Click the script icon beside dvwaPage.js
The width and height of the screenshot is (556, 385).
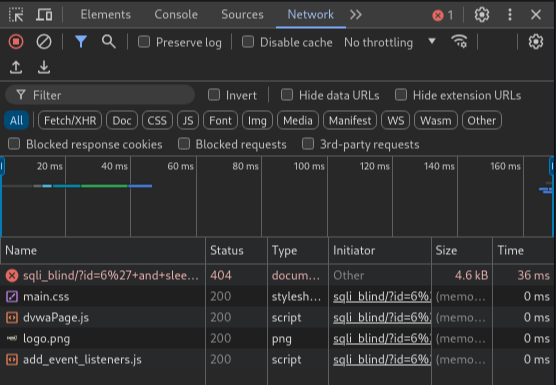point(12,318)
